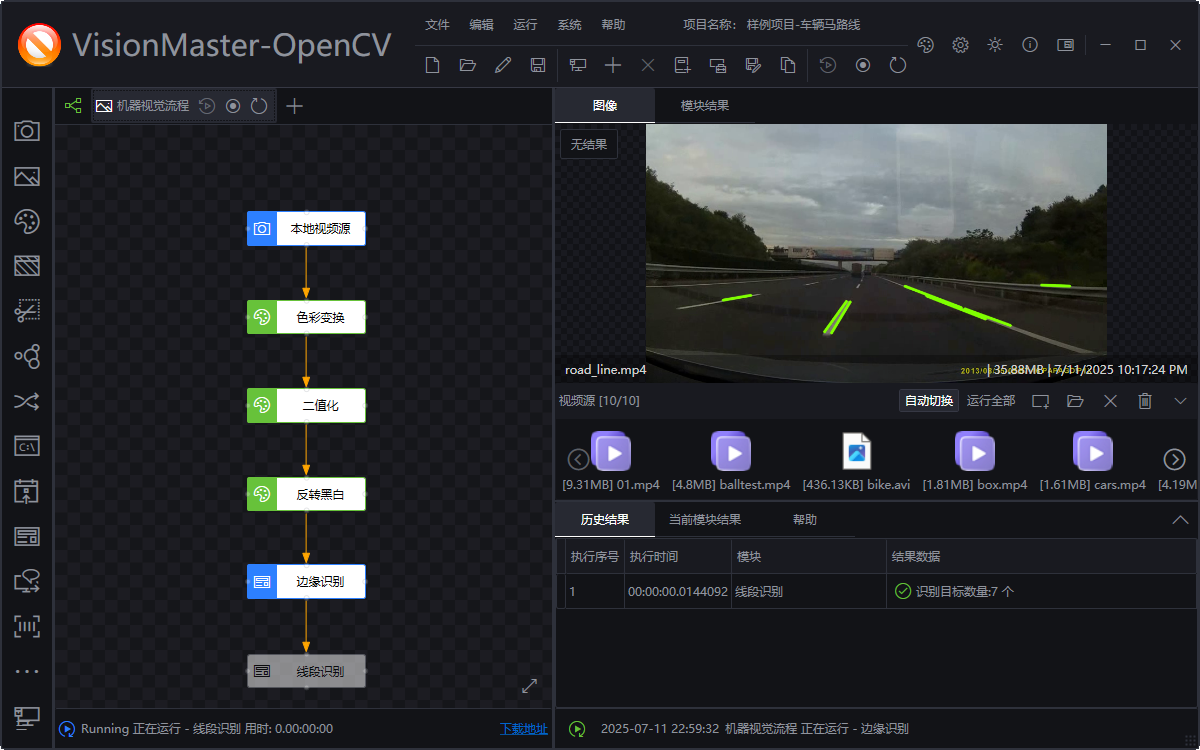Switch to the 模块结果 tab
Image resolution: width=1200 pixels, height=750 pixels.
(x=704, y=103)
